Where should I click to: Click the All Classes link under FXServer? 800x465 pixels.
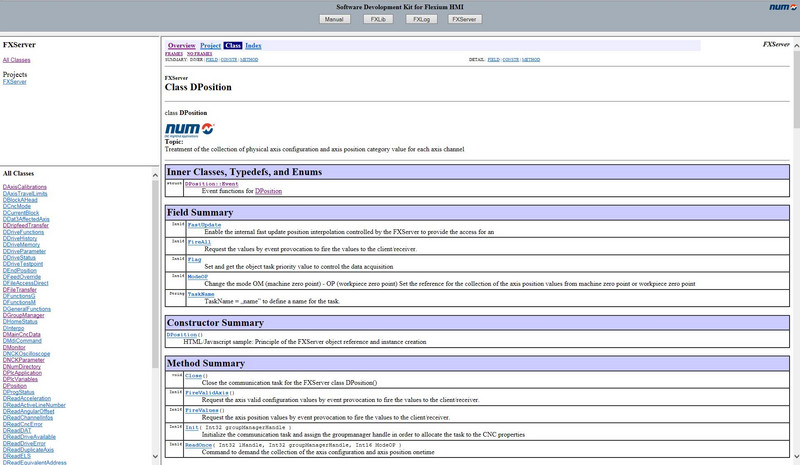click(x=17, y=61)
